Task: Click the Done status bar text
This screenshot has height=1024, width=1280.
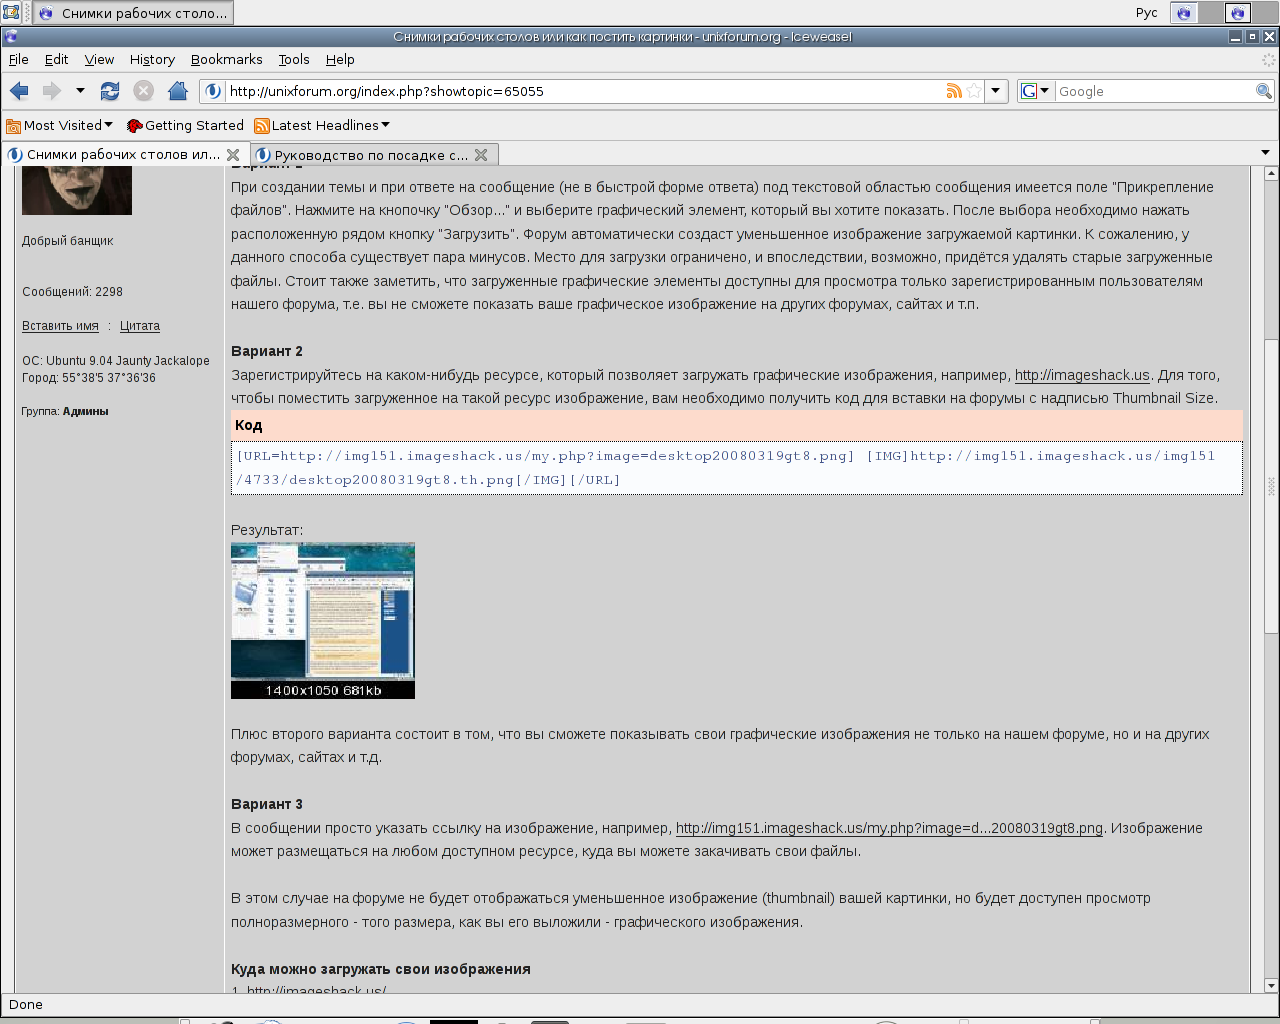Action: tap(26, 1005)
